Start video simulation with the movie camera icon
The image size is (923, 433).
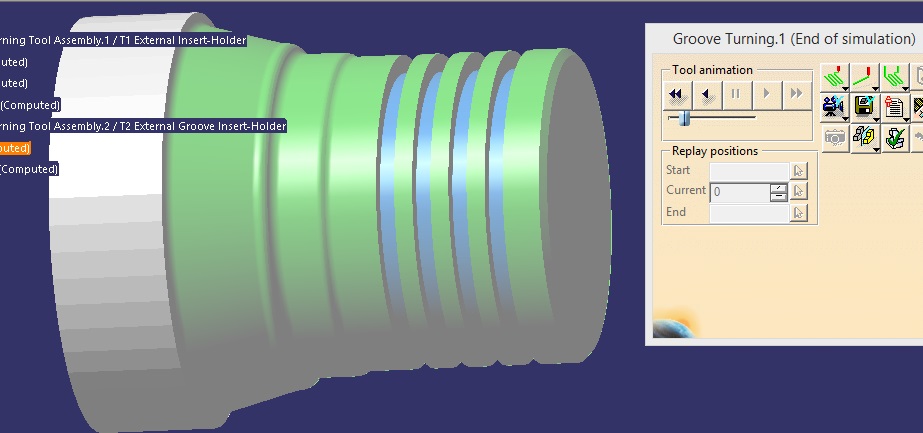(x=833, y=106)
